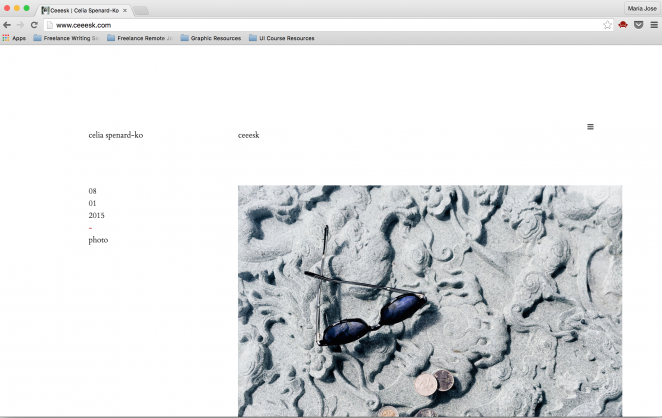
Task: Open the Apps grid shortcut
Action: (14, 38)
